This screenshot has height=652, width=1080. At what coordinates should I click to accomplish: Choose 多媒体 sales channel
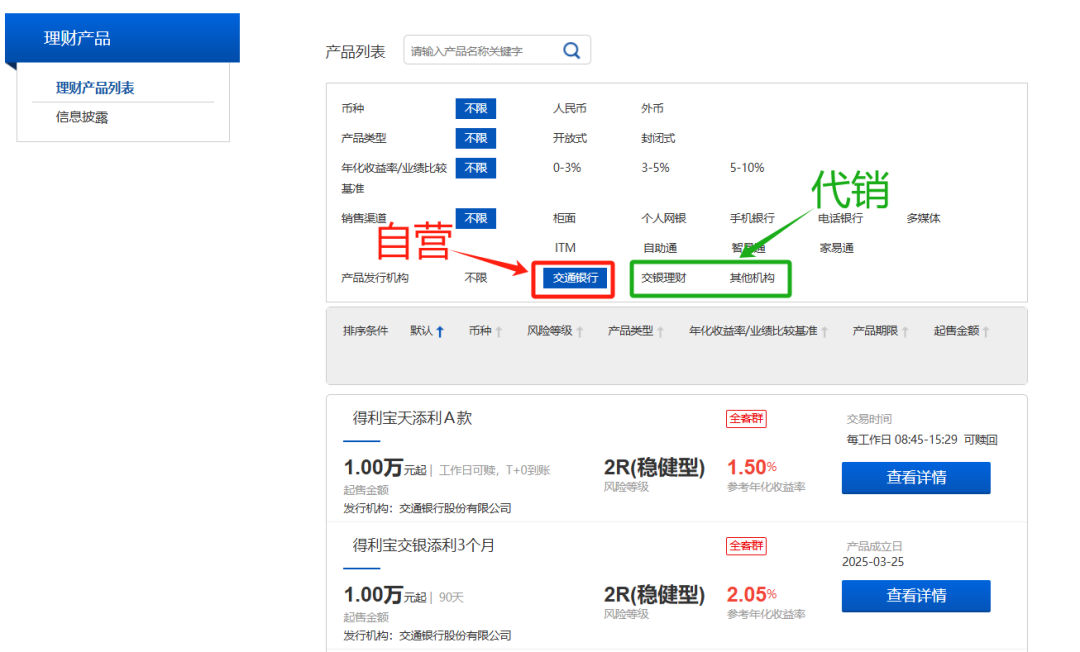click(924, 218)
